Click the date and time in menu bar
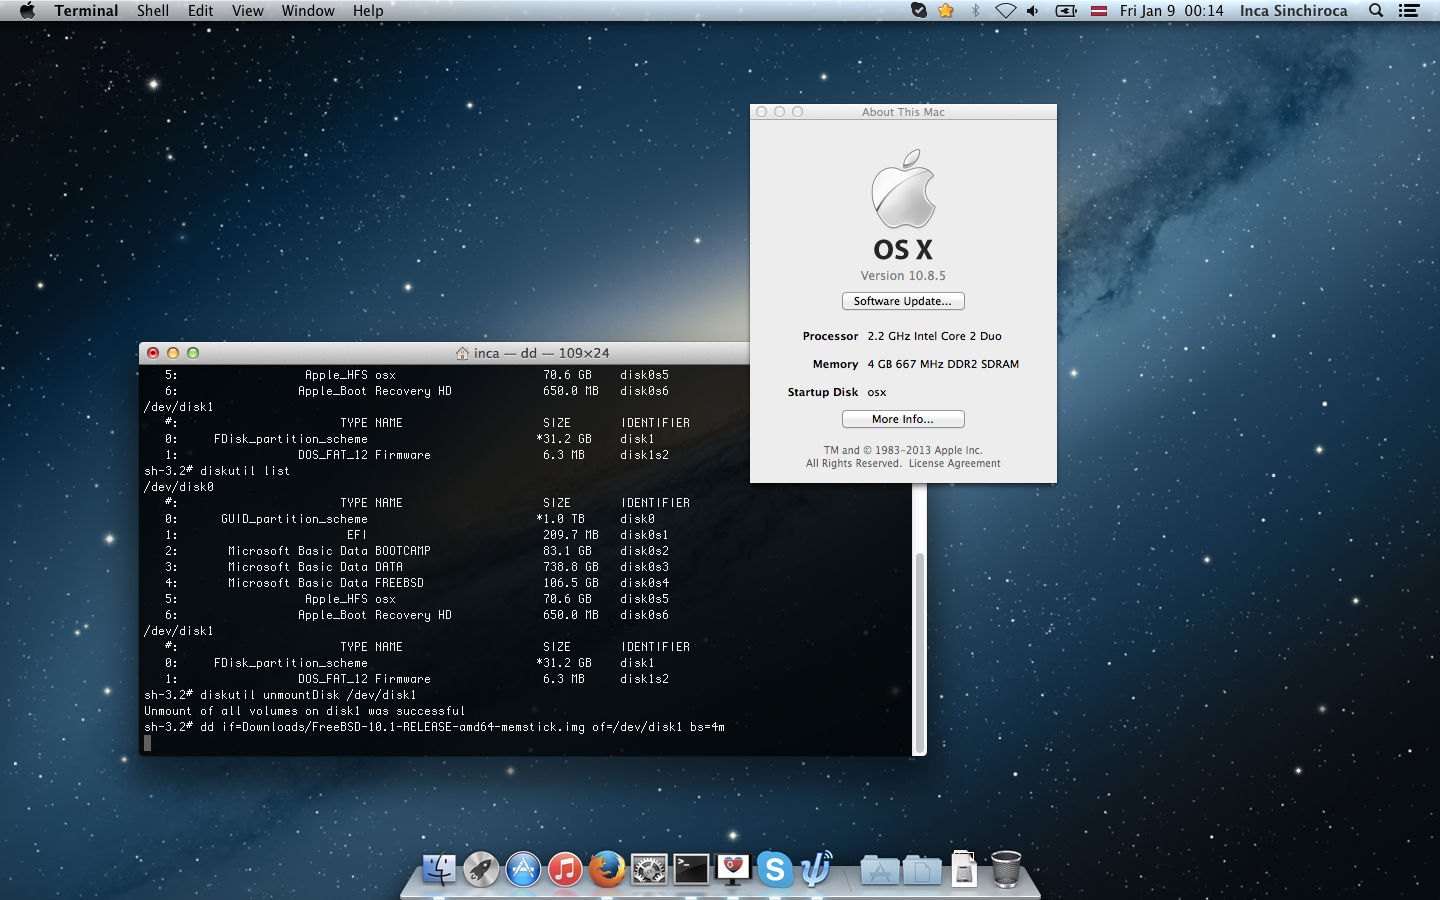Image resolution: width=1440 pixels, height=900 pixels. (1172, 10)
